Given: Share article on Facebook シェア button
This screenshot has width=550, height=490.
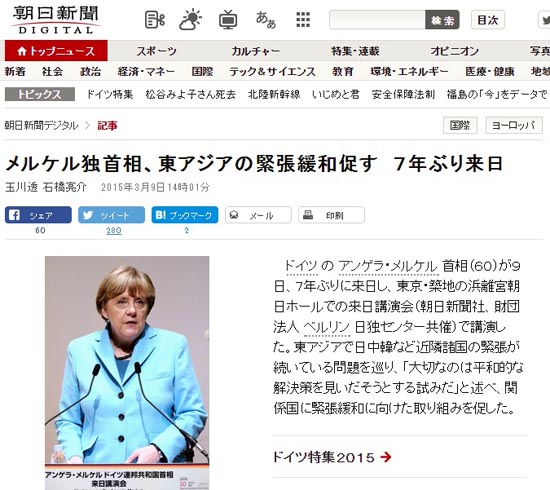Looking at the screenshot, I should pos(38,215).
